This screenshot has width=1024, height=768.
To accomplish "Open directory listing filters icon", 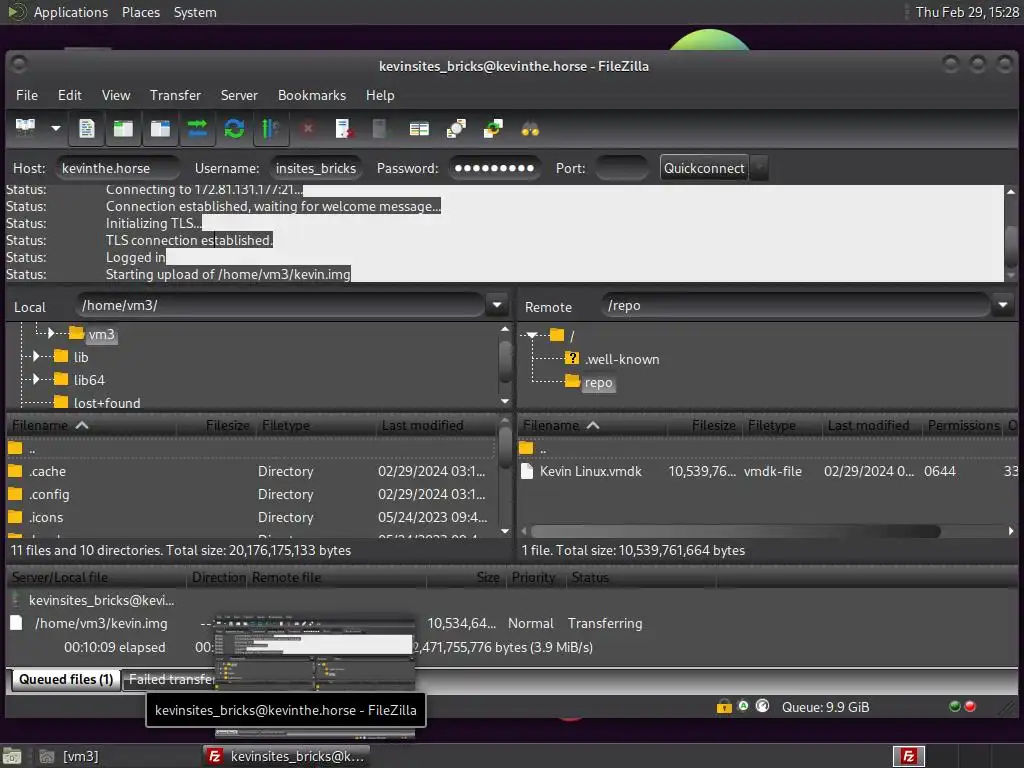I will [x=419, y=128].
